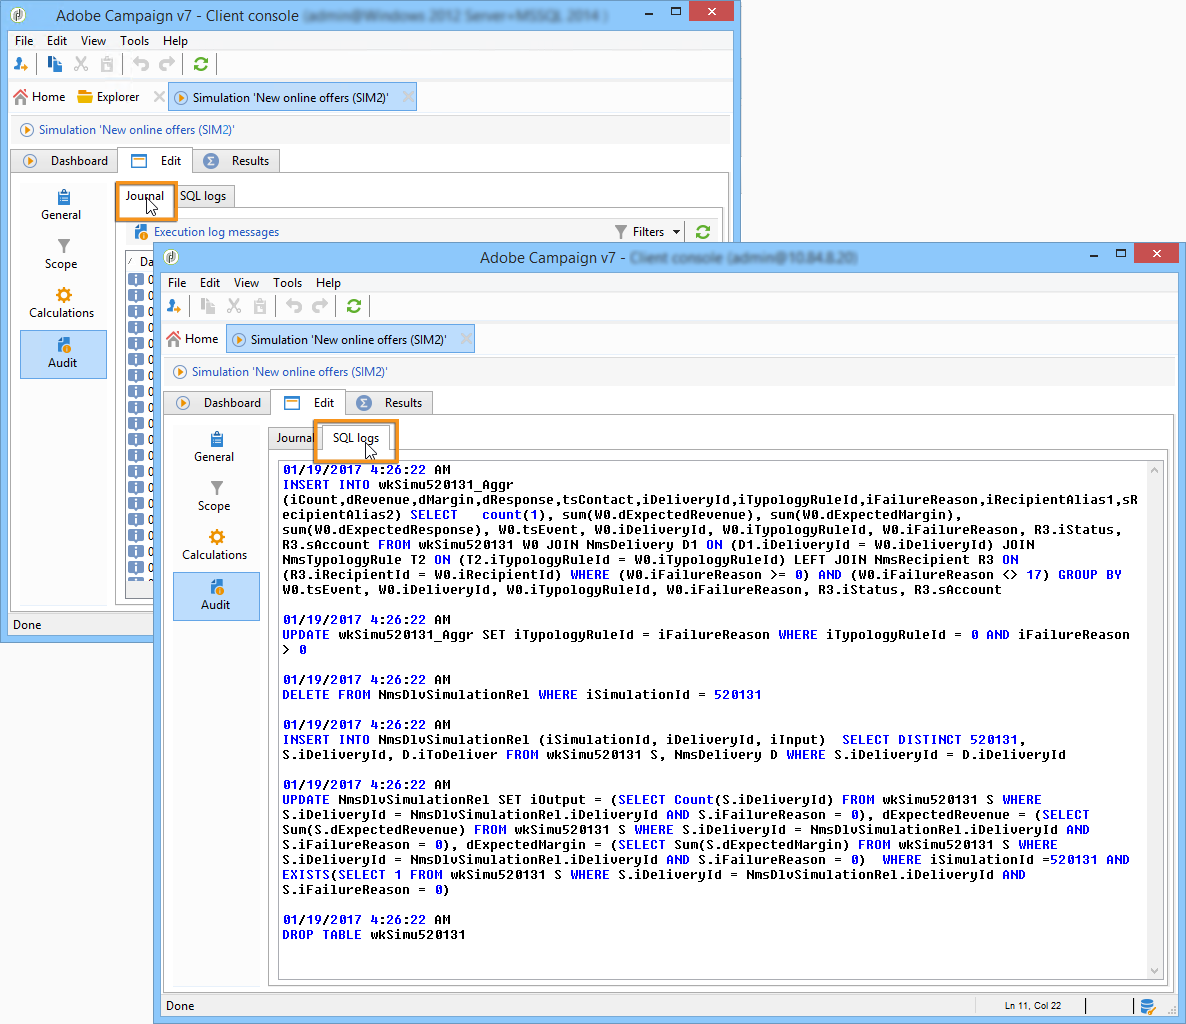
Task: Click the cut scissors icon in front toolbar
Action: click(x=234, y=306)
